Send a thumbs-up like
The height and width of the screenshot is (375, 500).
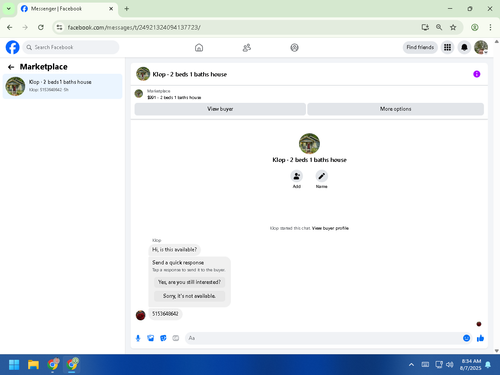(x=480, y=338)
